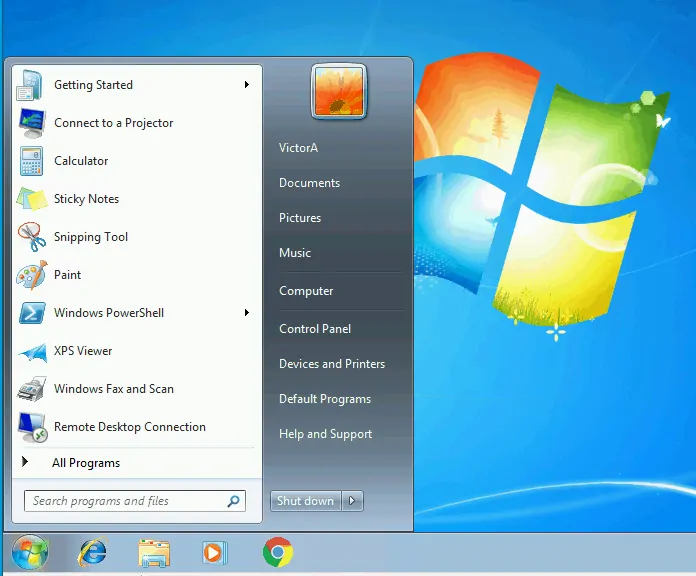Expand the Getting Started submenu arrow
This screenshot has height=576, width=696.
247,84
